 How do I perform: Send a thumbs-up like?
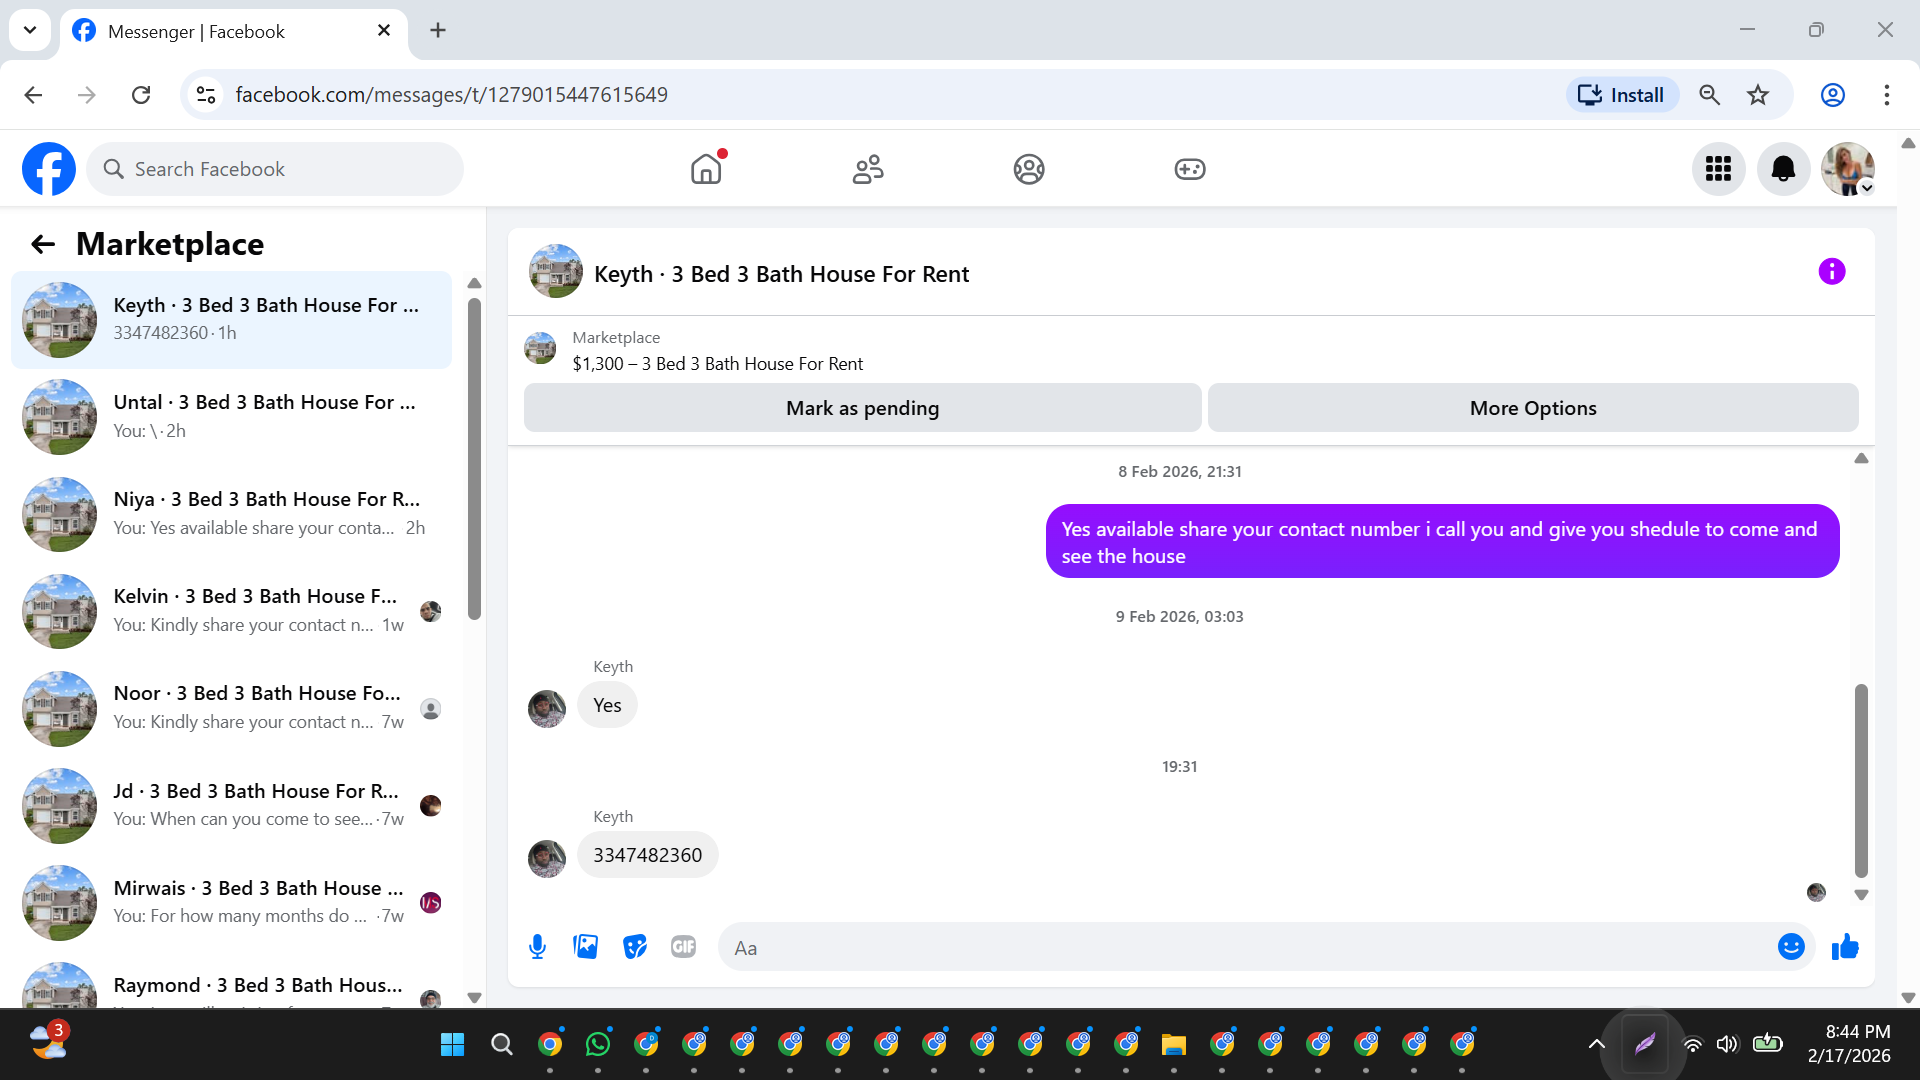point(1845,947)
